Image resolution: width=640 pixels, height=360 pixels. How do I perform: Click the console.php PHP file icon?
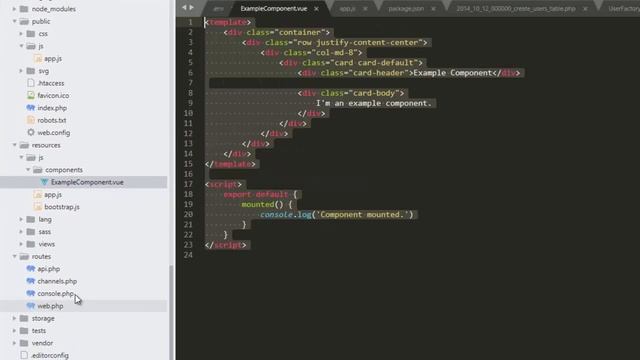point(31,293)
